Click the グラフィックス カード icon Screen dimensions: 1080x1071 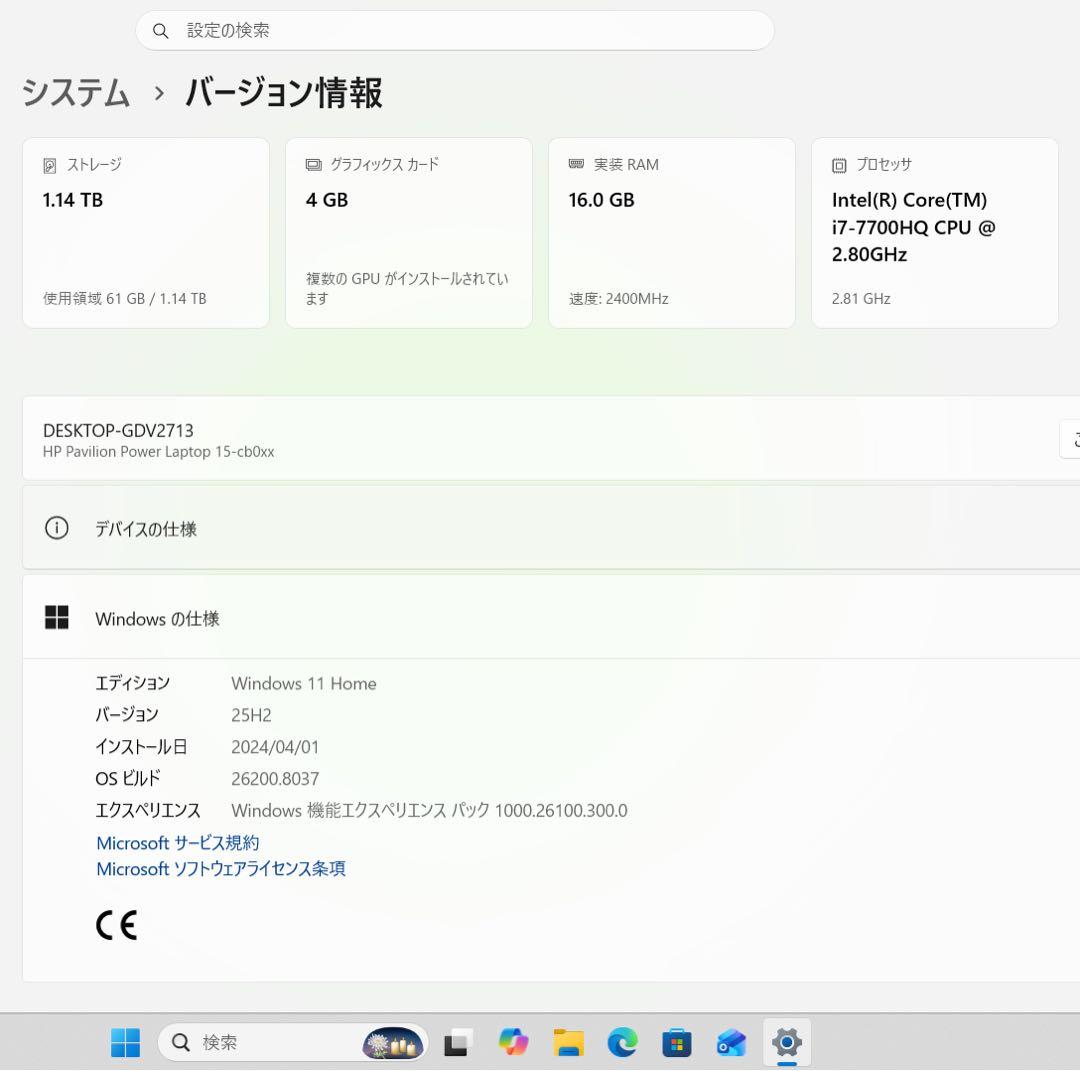(313, 165)
